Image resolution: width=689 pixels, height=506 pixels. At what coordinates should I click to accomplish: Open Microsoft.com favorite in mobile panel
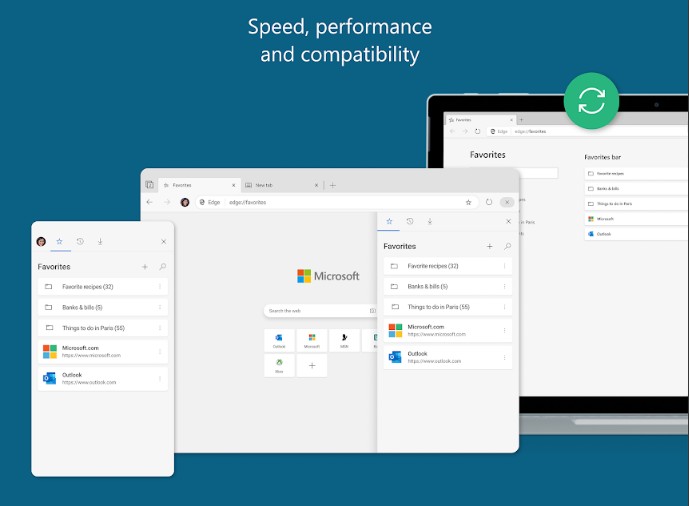point(102,351)
